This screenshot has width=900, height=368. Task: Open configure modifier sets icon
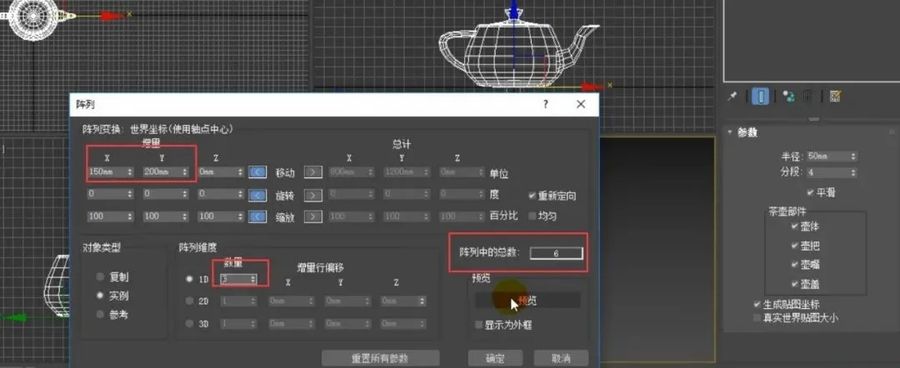coord(835,96)
